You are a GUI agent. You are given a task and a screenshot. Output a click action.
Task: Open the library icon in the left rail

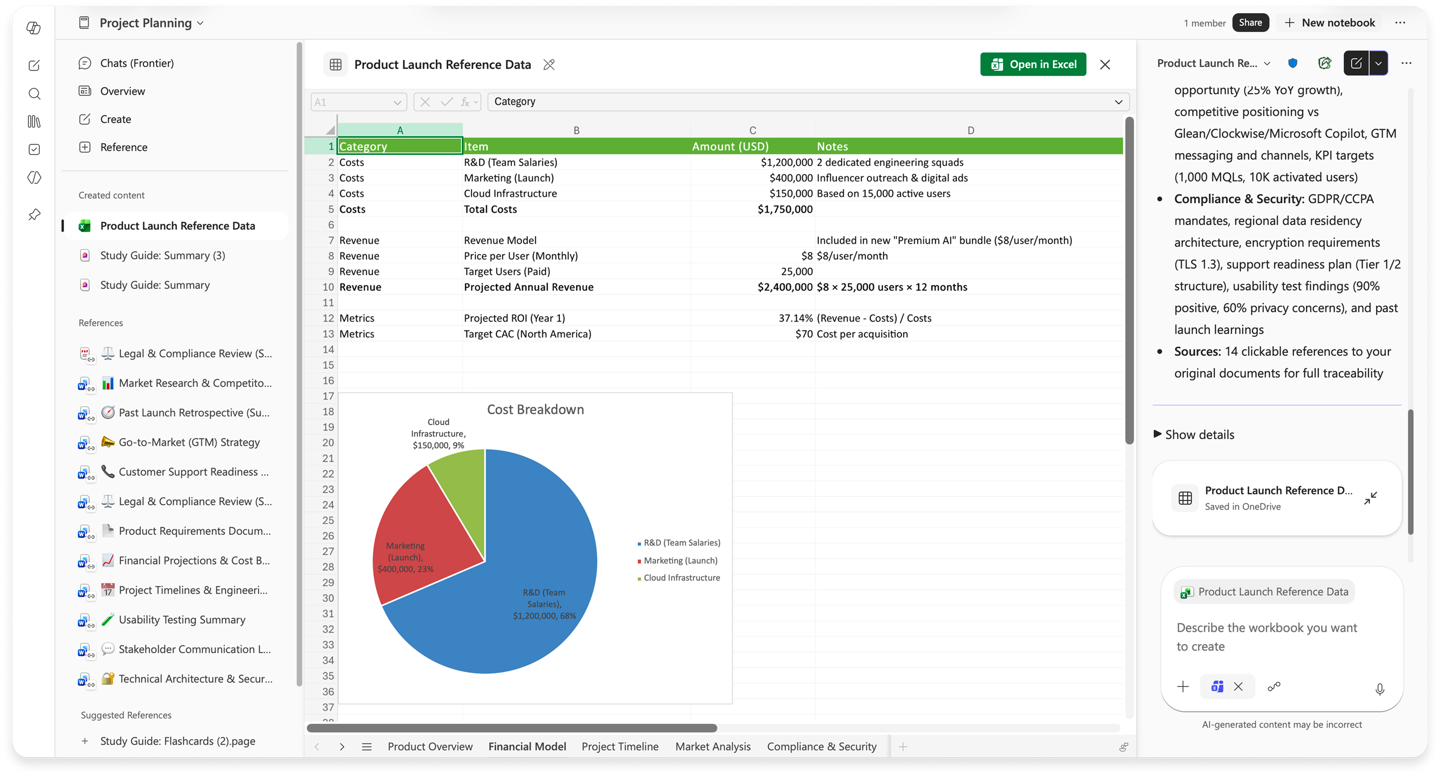coord(34,122)
